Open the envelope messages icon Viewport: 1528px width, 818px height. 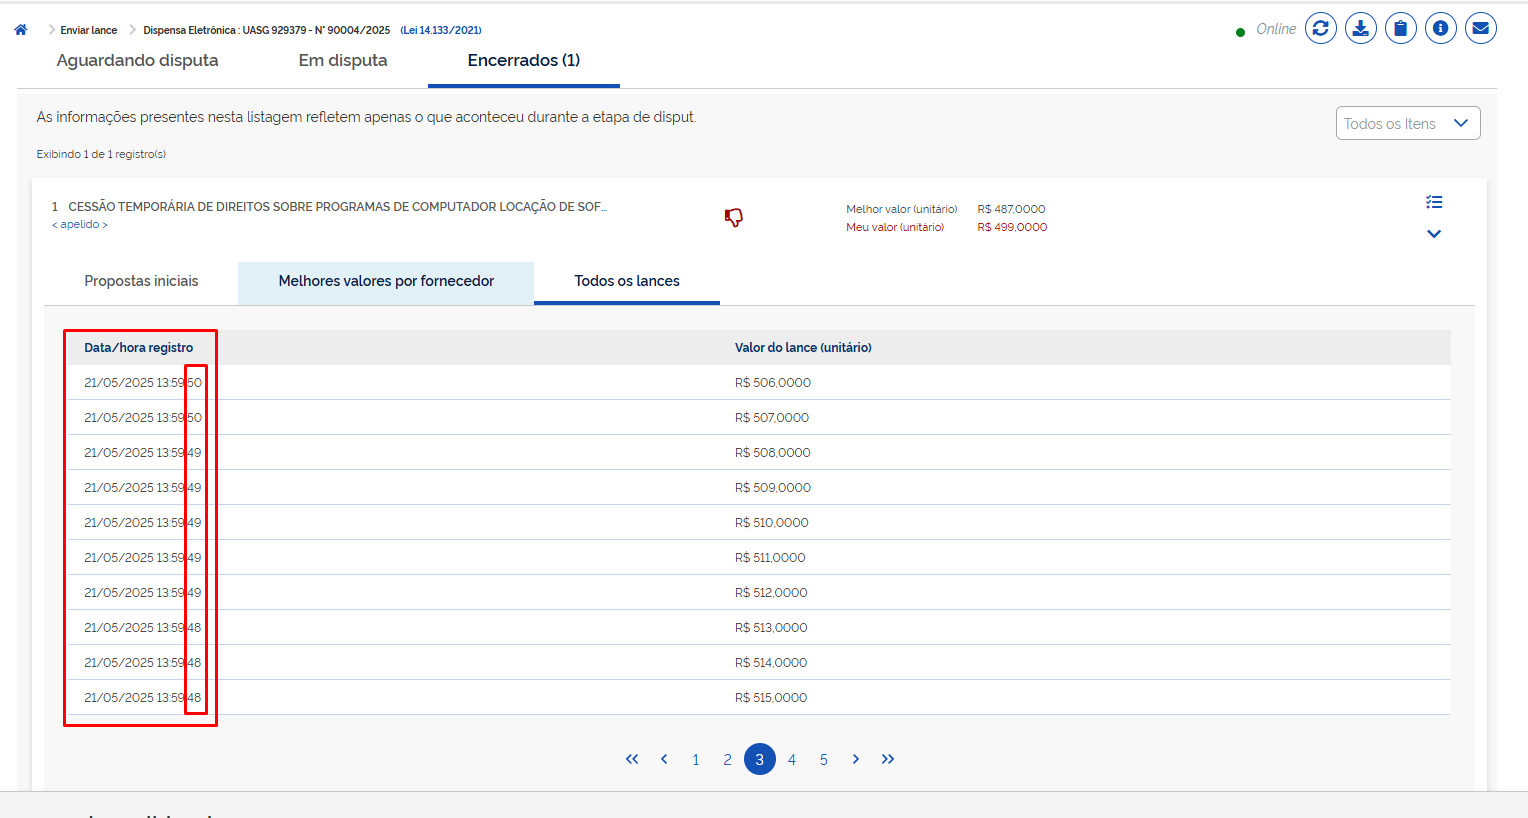pyautogui.click(x=1480, y=28)
